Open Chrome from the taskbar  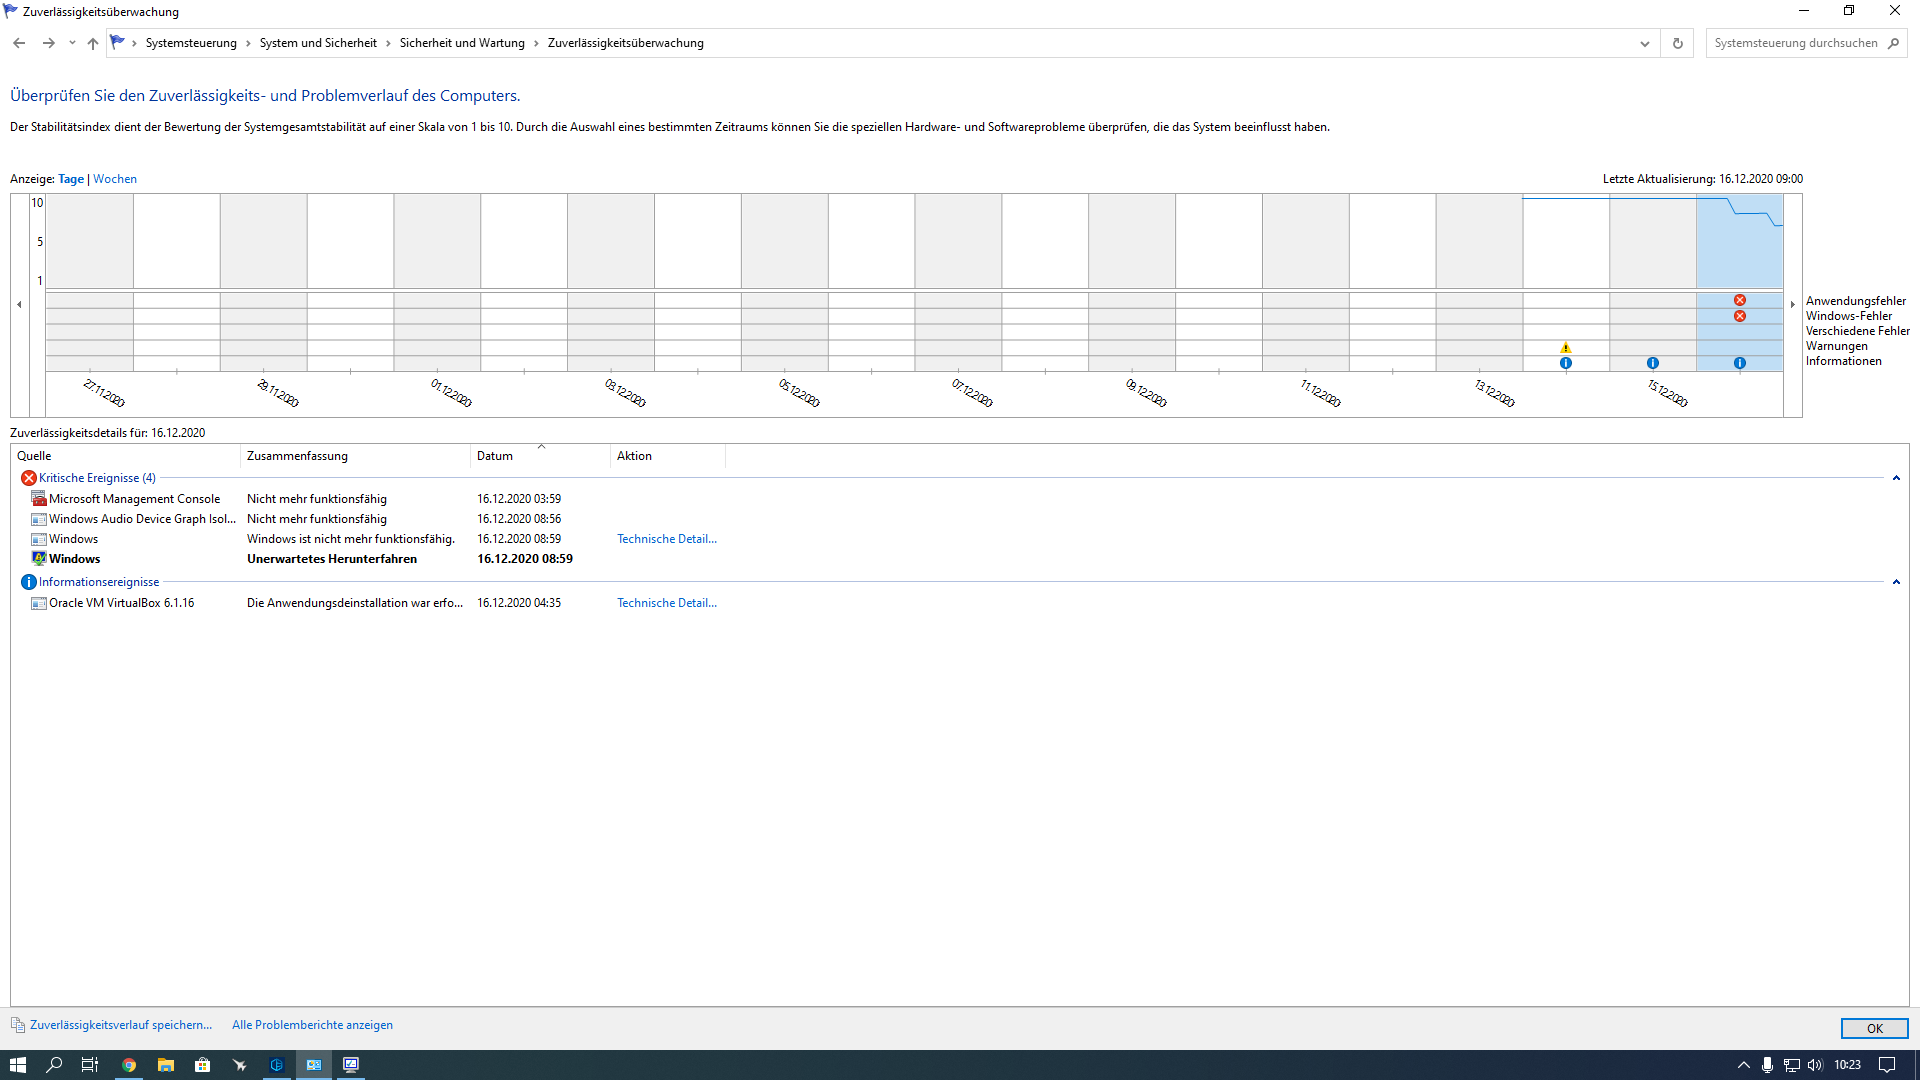[129, 1065]
